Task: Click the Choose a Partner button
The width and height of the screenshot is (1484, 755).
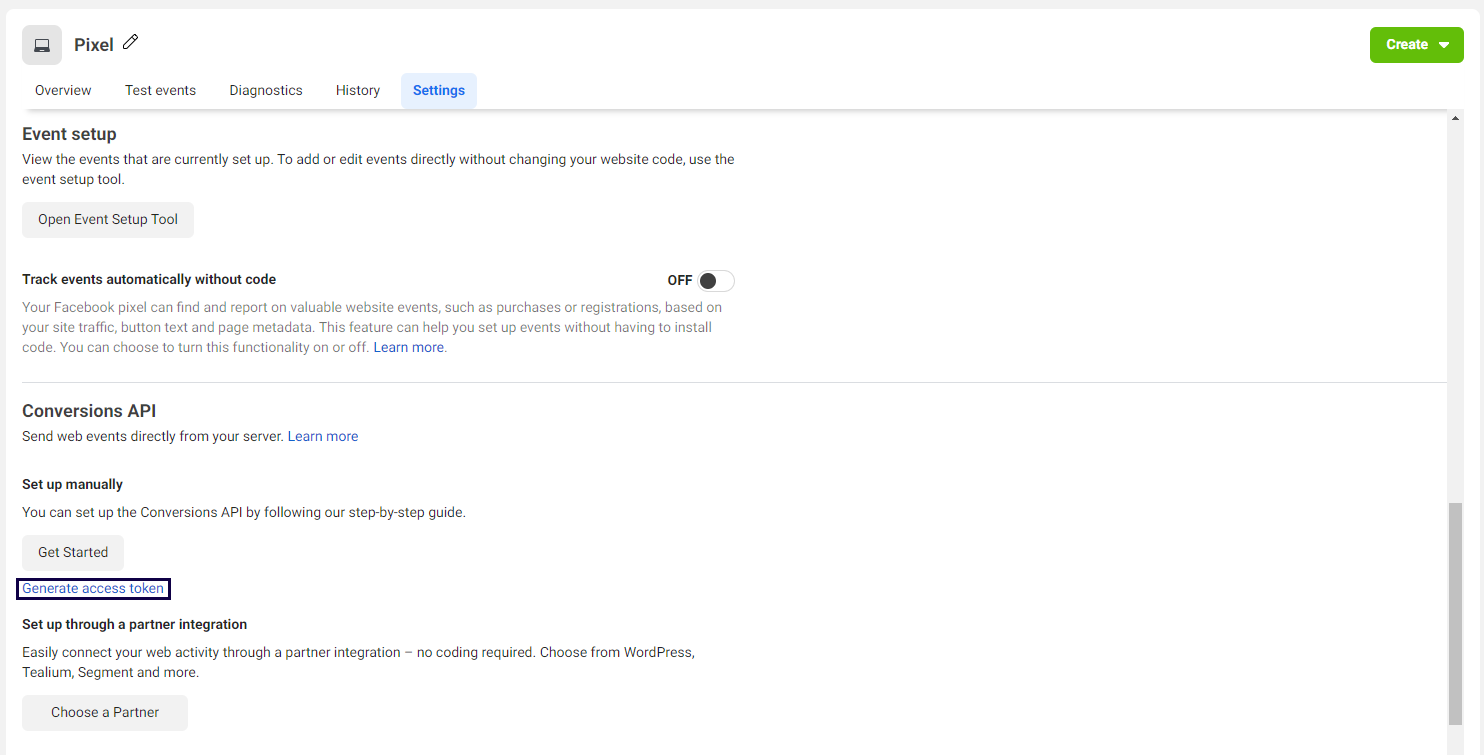Action: 104,712
